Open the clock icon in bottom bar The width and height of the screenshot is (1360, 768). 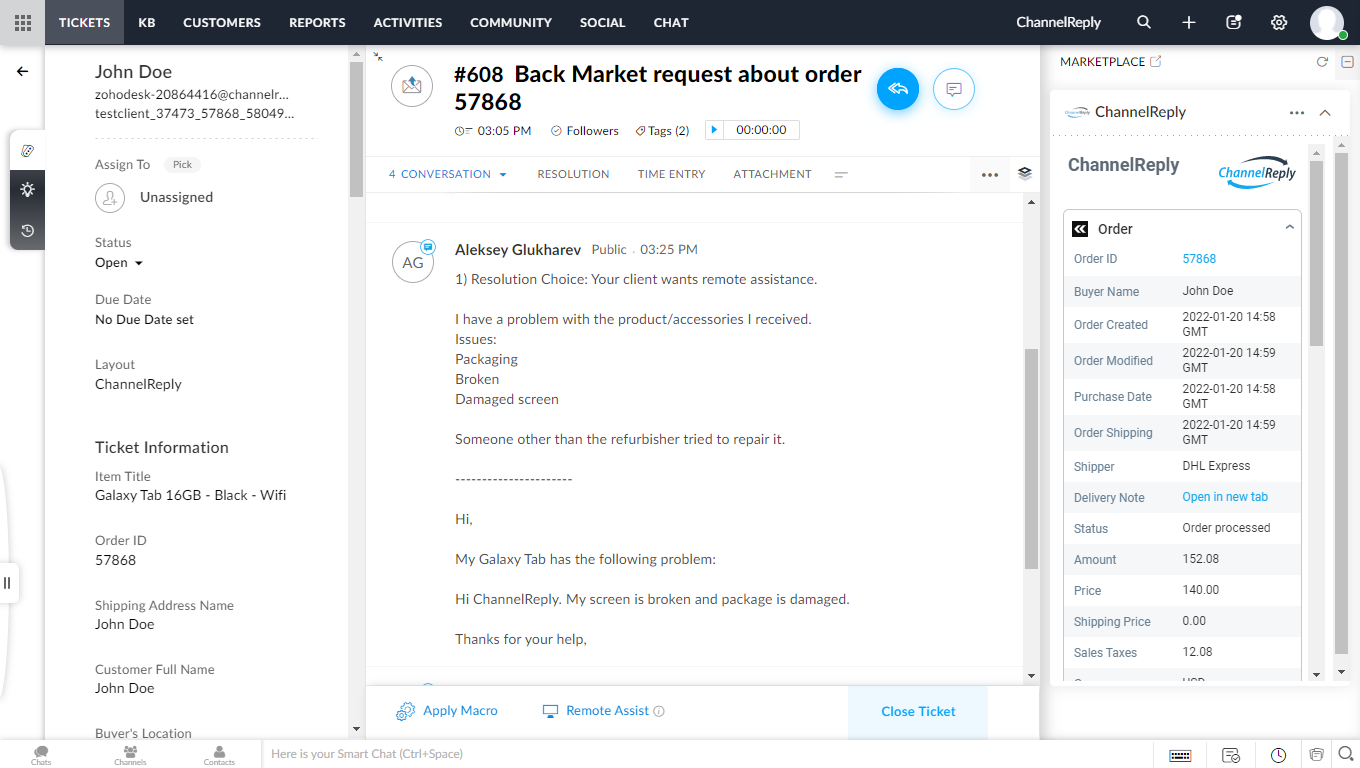(x=1279, y=754)
